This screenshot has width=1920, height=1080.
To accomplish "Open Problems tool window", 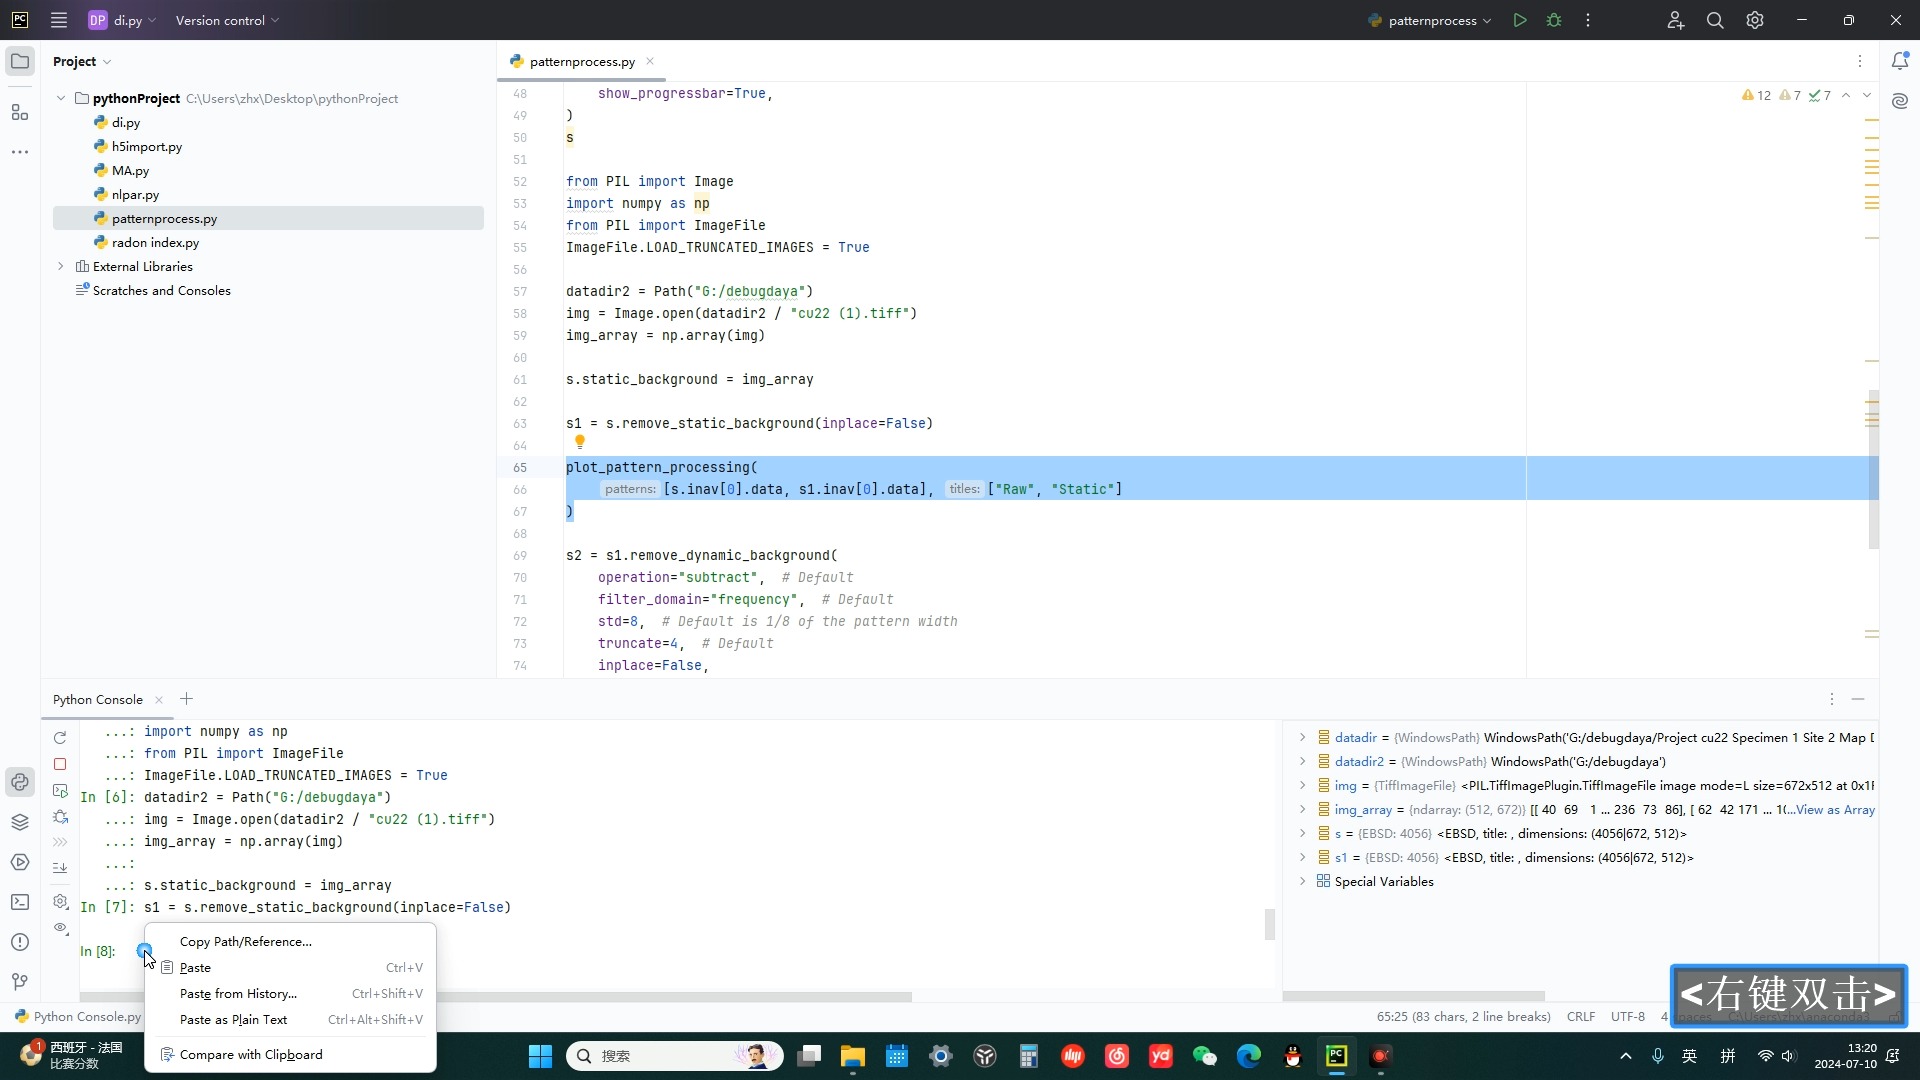I will pyautogui.click(x=20, y=942).
